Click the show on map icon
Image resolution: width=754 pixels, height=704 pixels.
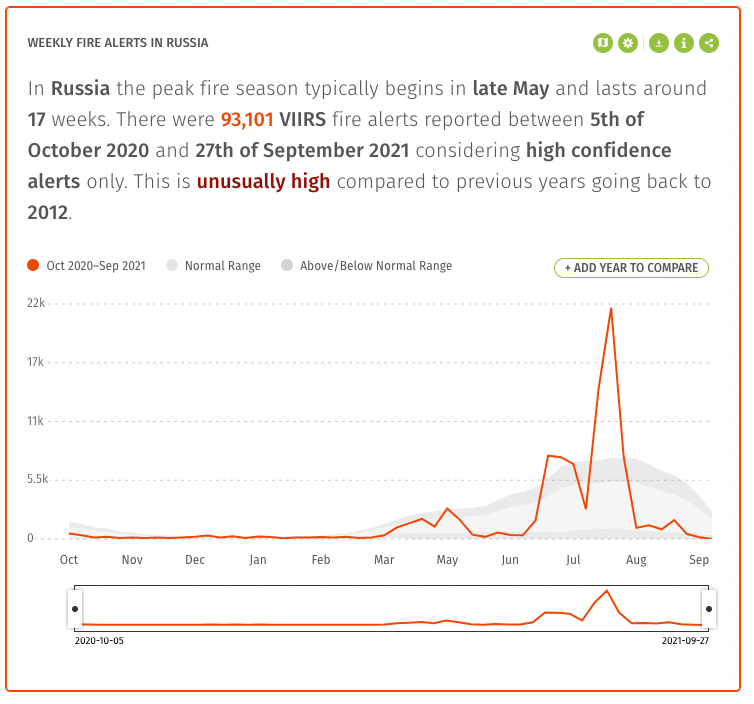point(602,43)
